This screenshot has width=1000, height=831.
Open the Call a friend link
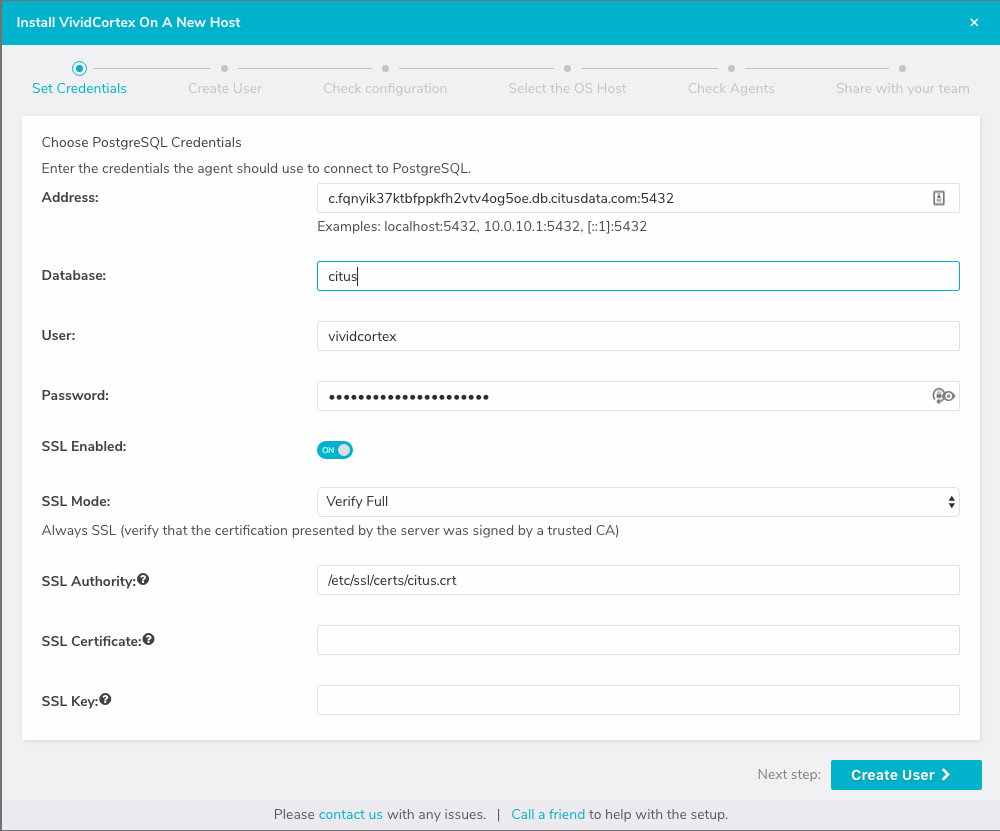click(x=548, y=814)
